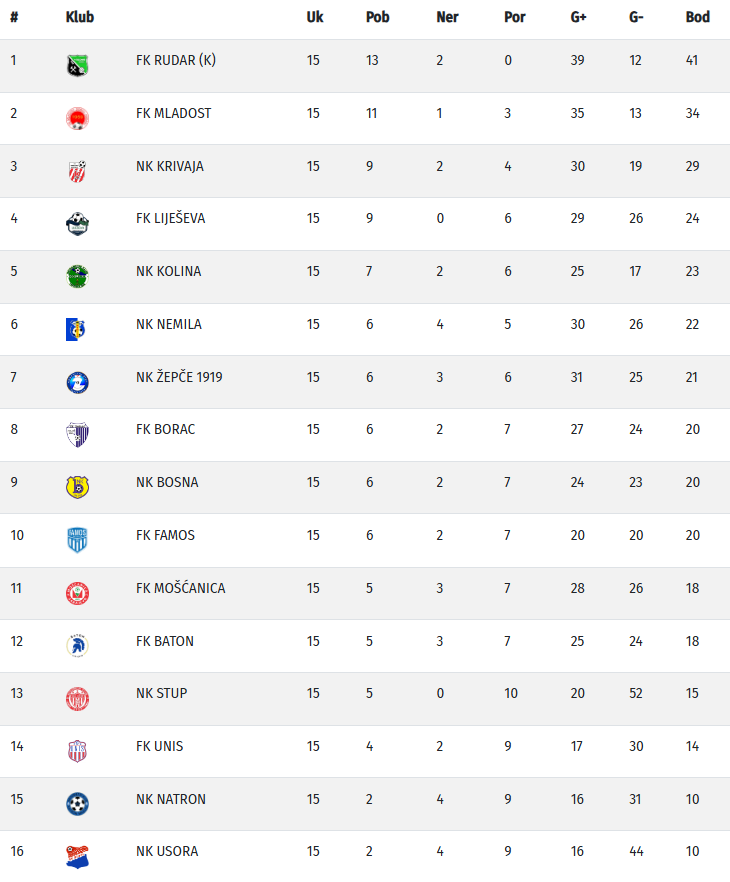Click the NK Bosna club crest
The image size is (730, 882).
[77, 487]
